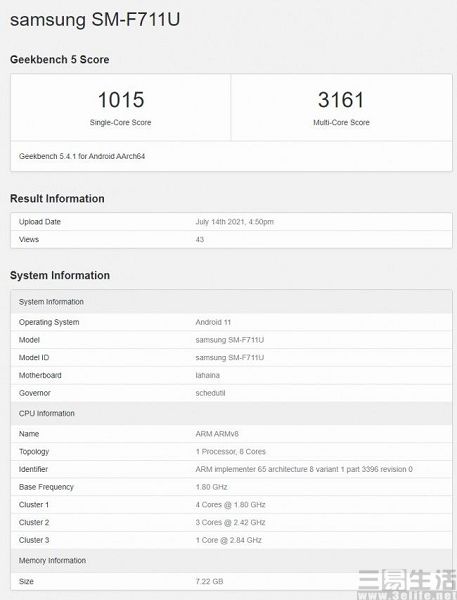The height and width of the screenshot is (600, 457).
Task: Select 1 Core @ 2.84 GHz value
Action: pos(228,540)
